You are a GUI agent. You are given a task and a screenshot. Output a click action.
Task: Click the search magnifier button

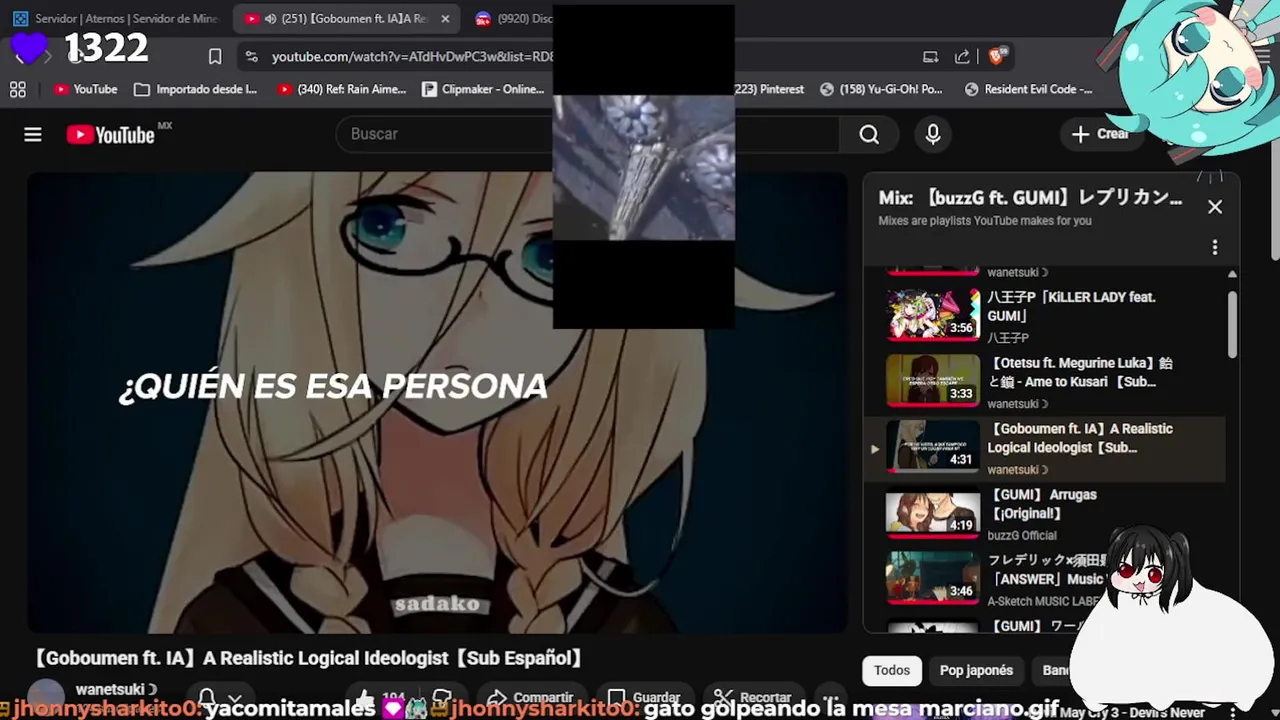point(869,134)
